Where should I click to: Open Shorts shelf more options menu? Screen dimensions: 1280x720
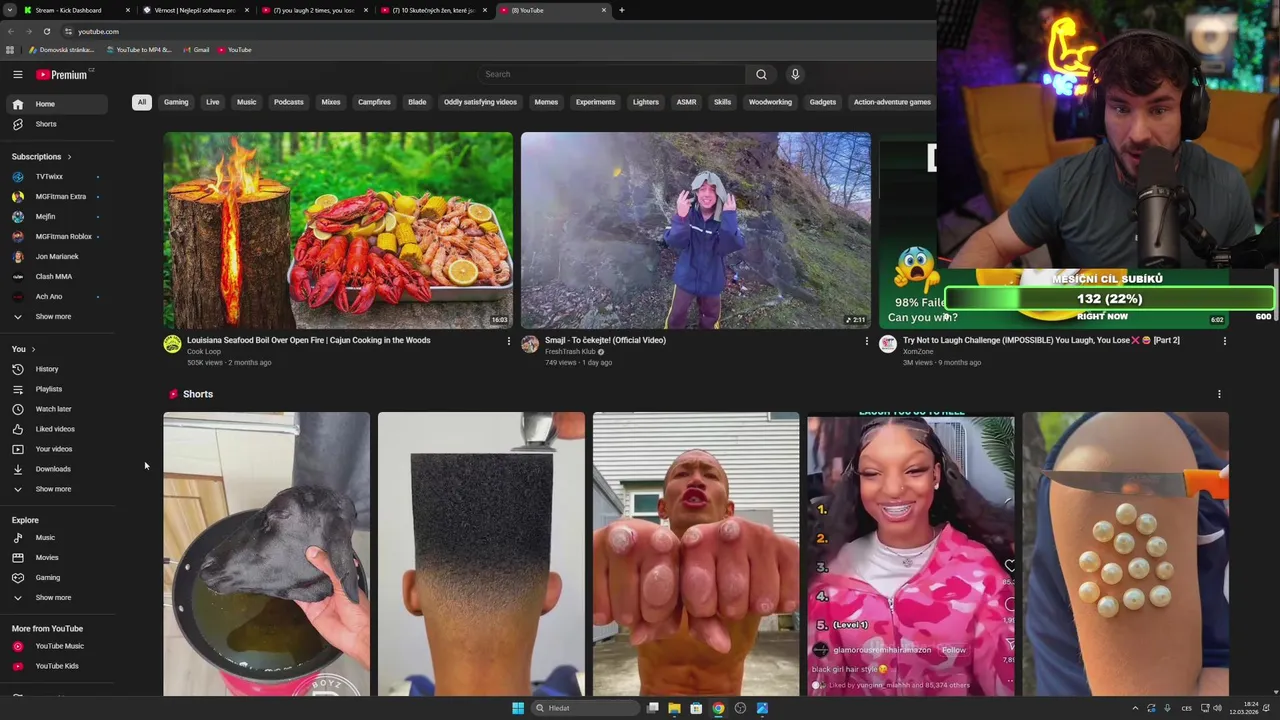[1219, 394]
